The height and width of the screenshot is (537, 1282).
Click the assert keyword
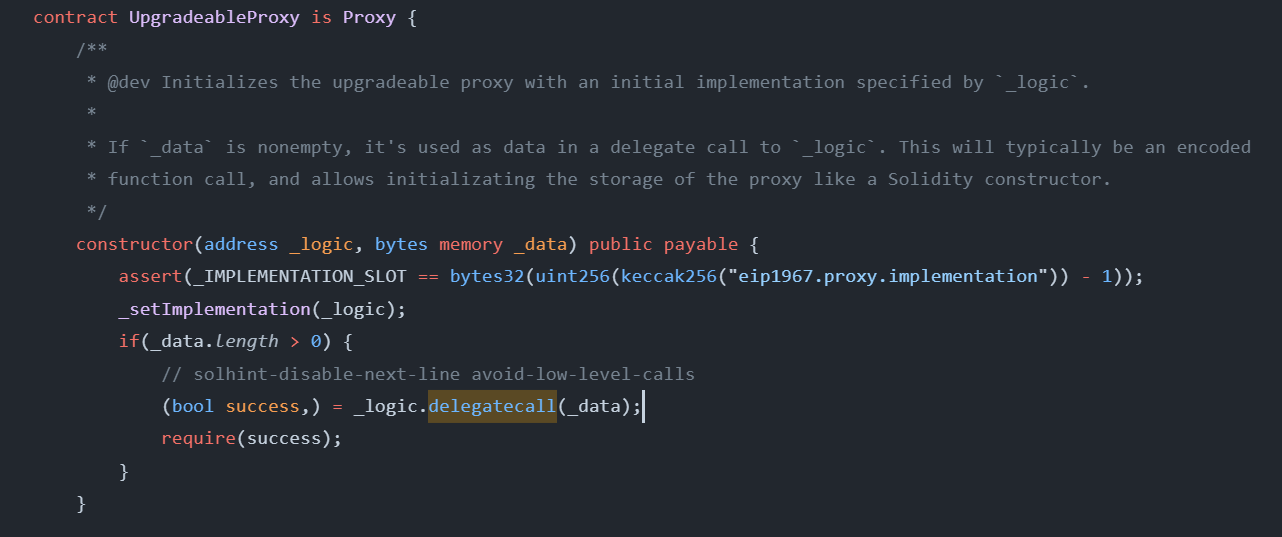point(146,277)
